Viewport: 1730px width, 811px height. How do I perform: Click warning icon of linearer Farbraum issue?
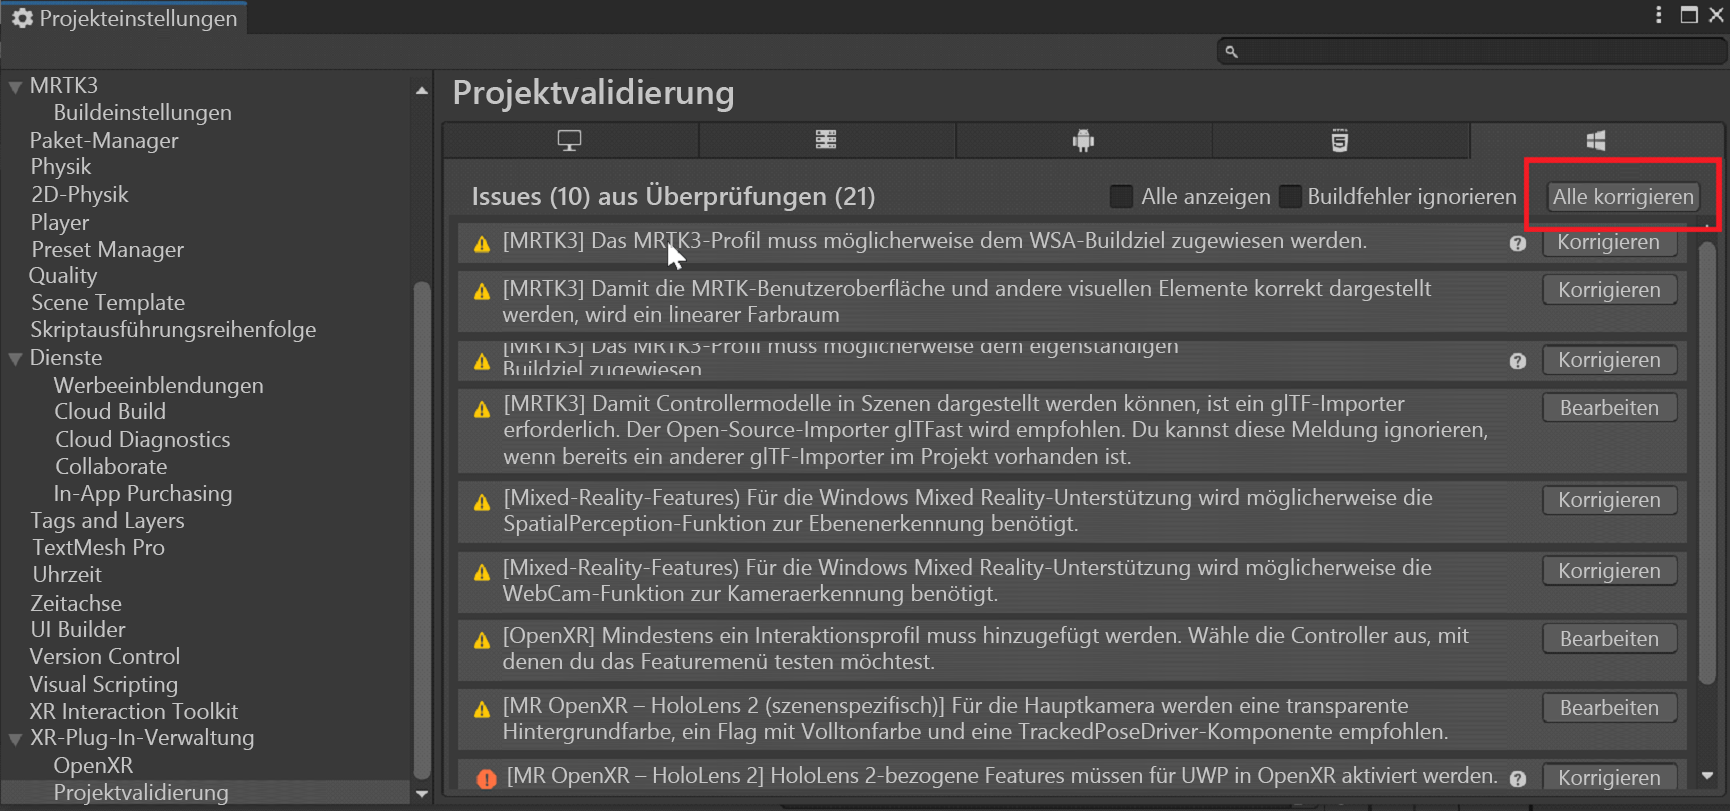482,291
